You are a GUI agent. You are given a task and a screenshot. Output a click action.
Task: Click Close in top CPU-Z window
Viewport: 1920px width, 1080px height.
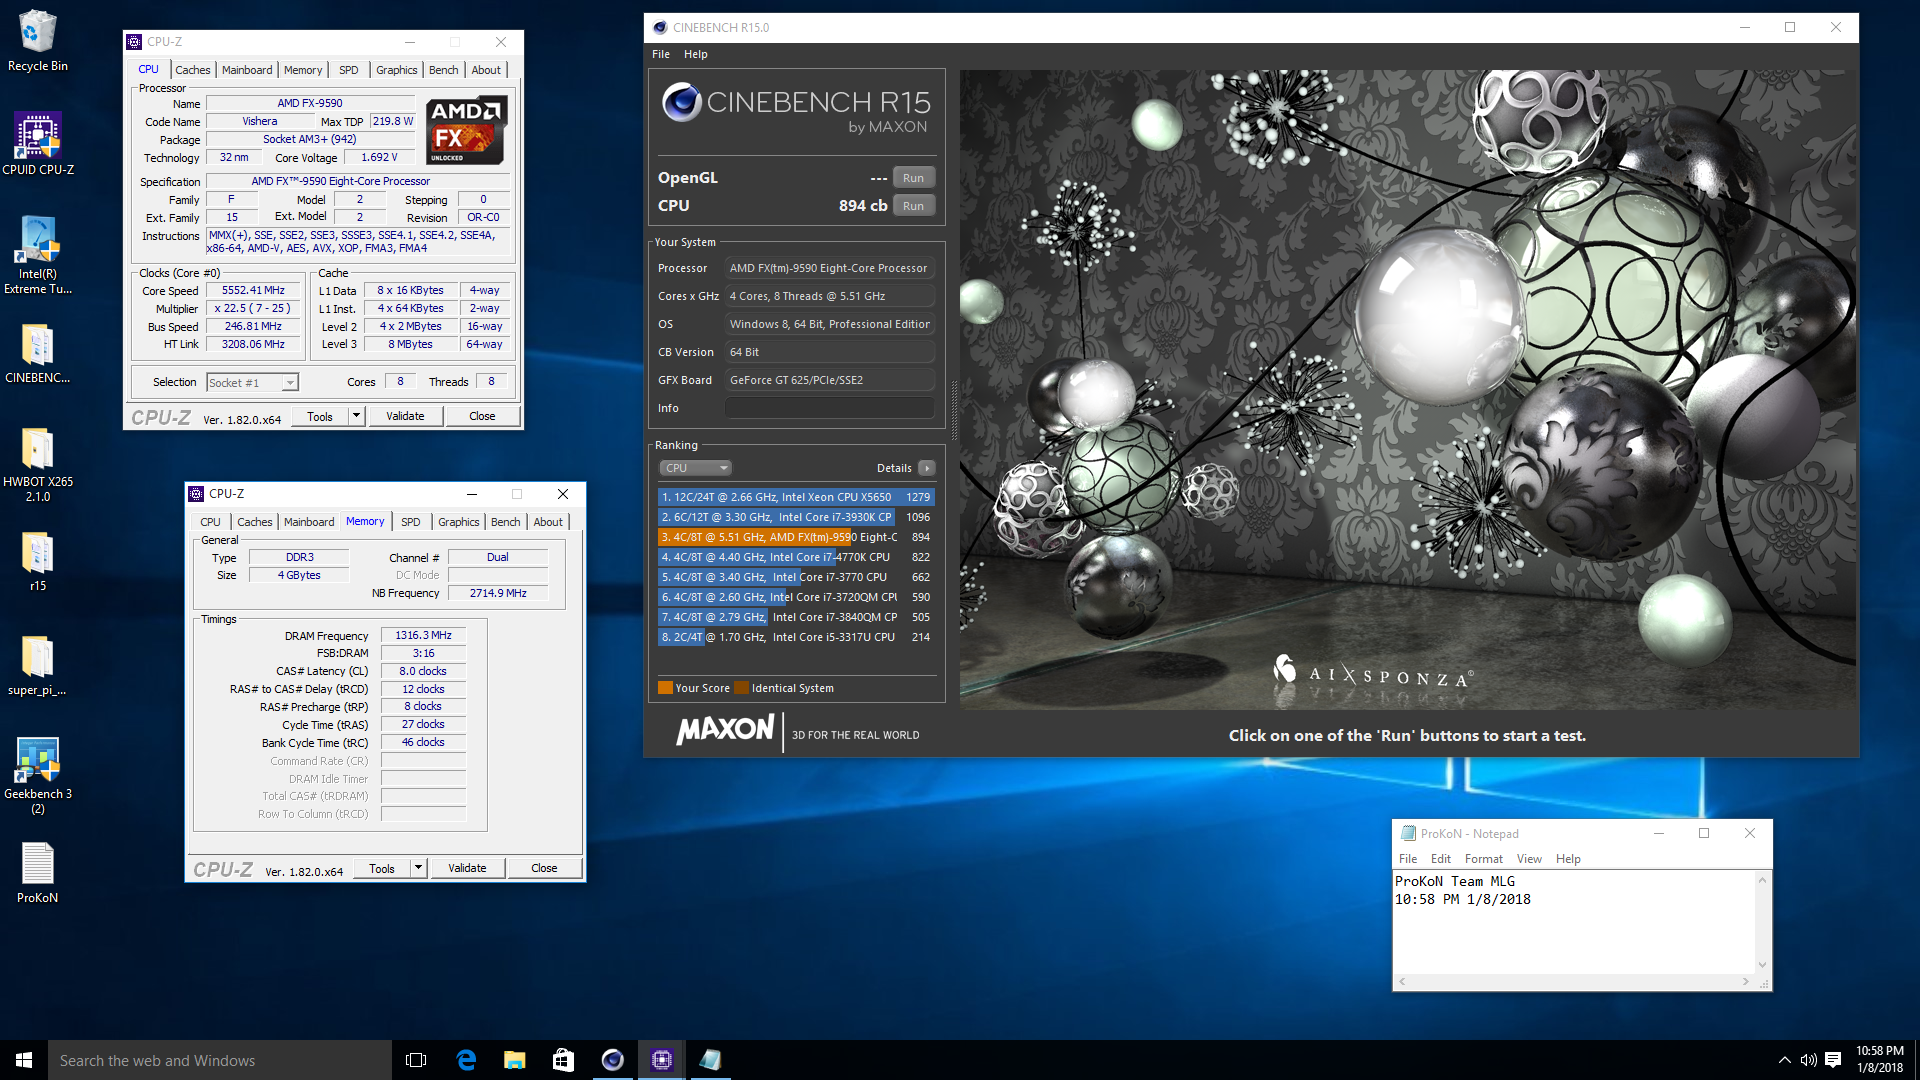click(482, 416)
